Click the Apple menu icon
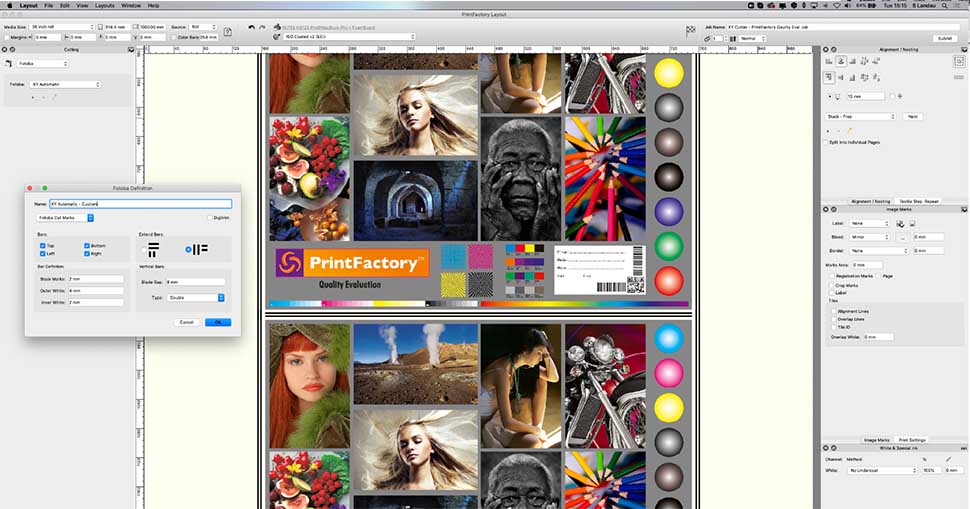970x509 pixels. tap(8, 5)
